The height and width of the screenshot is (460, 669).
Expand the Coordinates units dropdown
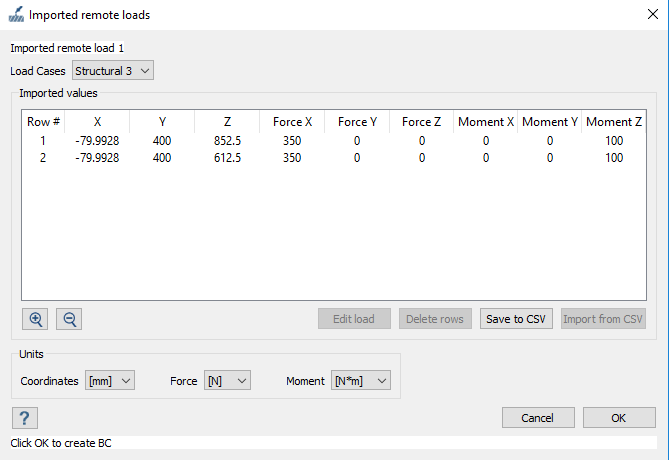[x=109, y=381]
